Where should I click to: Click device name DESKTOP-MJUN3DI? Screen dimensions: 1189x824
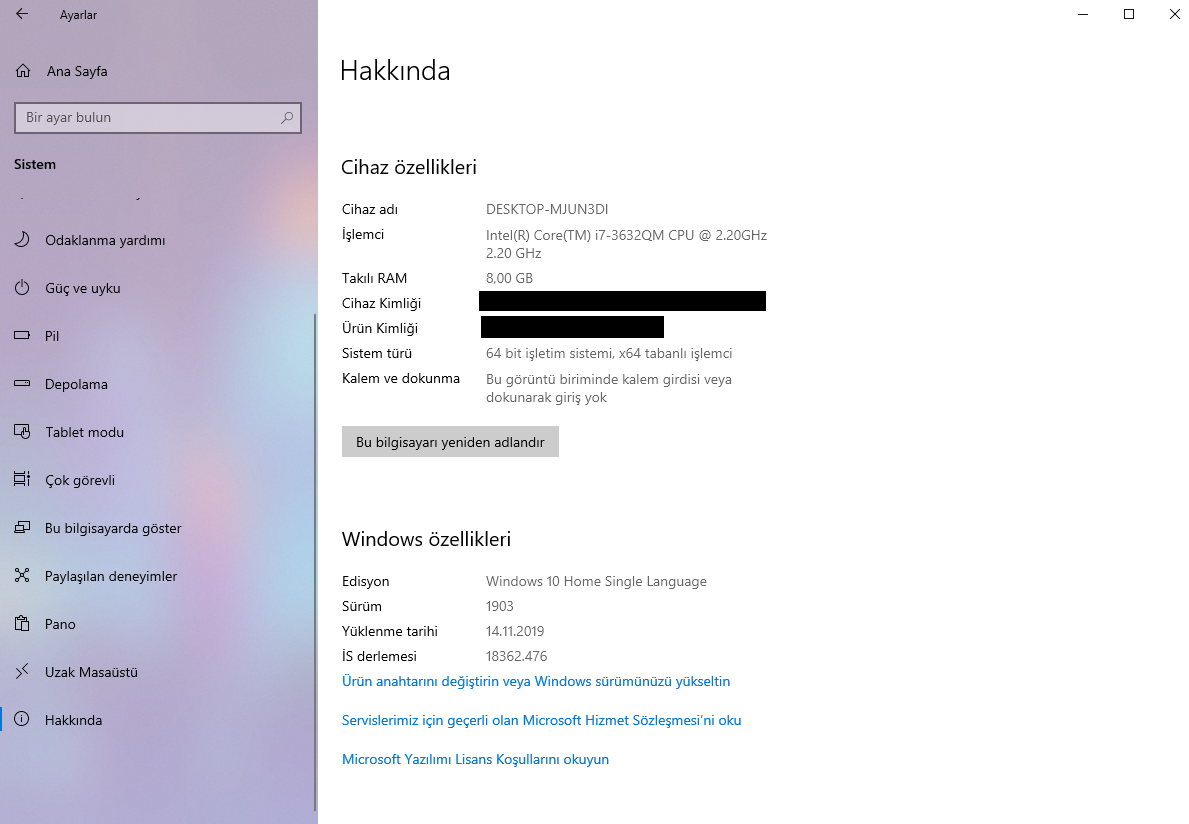point(547,209)
